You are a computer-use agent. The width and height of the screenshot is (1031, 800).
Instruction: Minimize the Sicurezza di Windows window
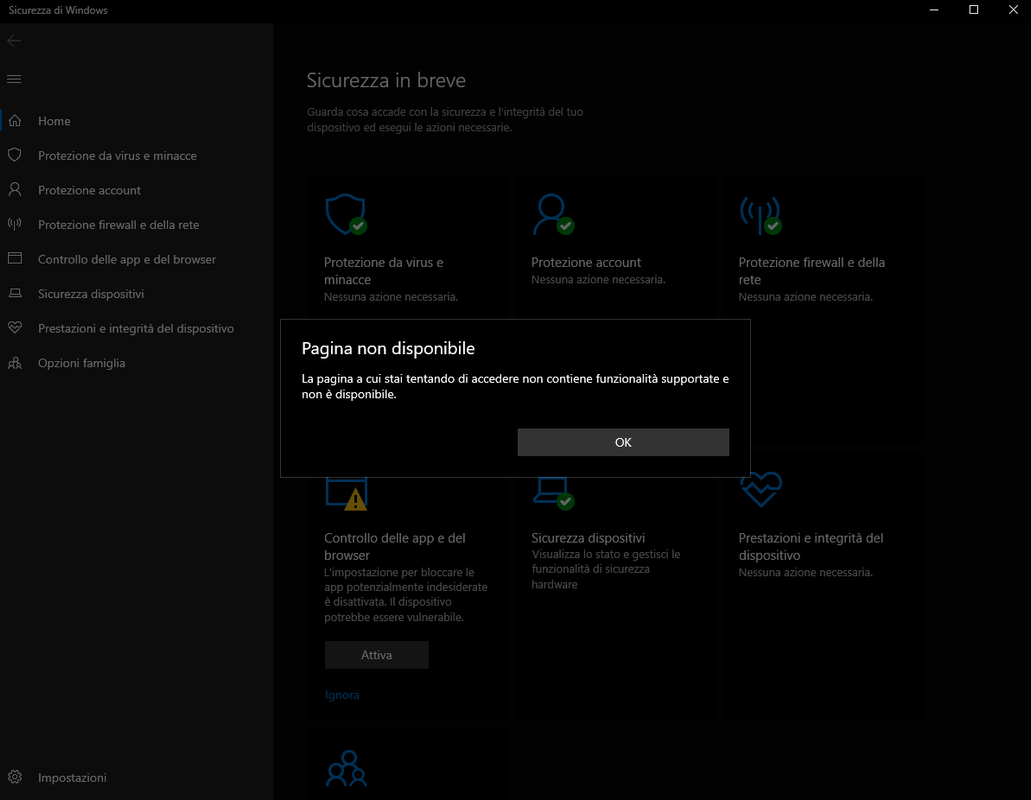pos(934,10)
